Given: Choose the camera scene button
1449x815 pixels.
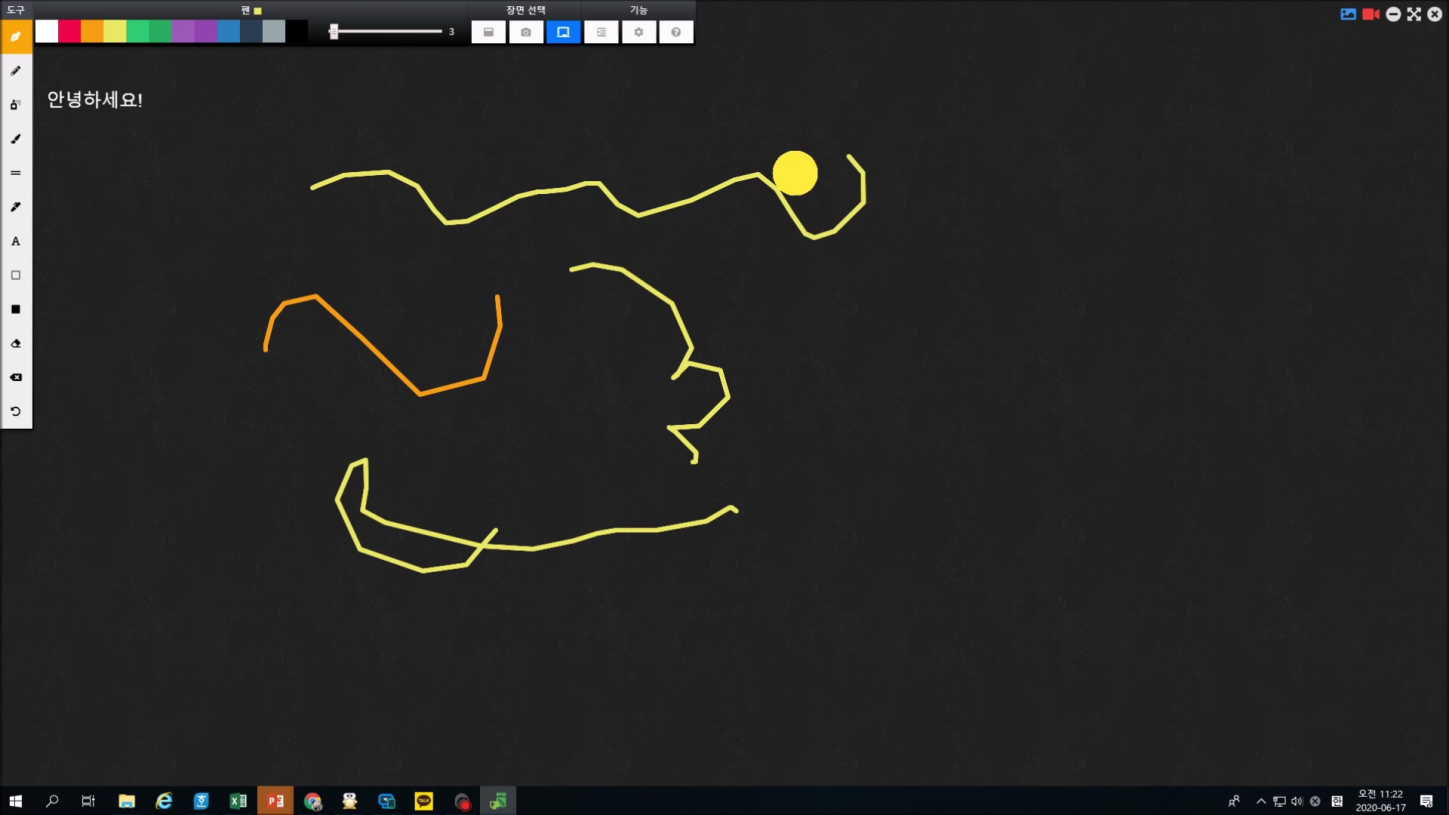Looking at the screenshot, I should 526,32.
